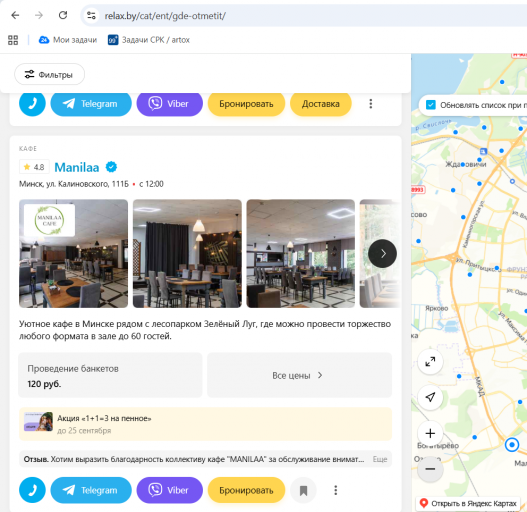Screen dimensions: 527x512
Task: Go forward in browser history
Action: [39, 15]
